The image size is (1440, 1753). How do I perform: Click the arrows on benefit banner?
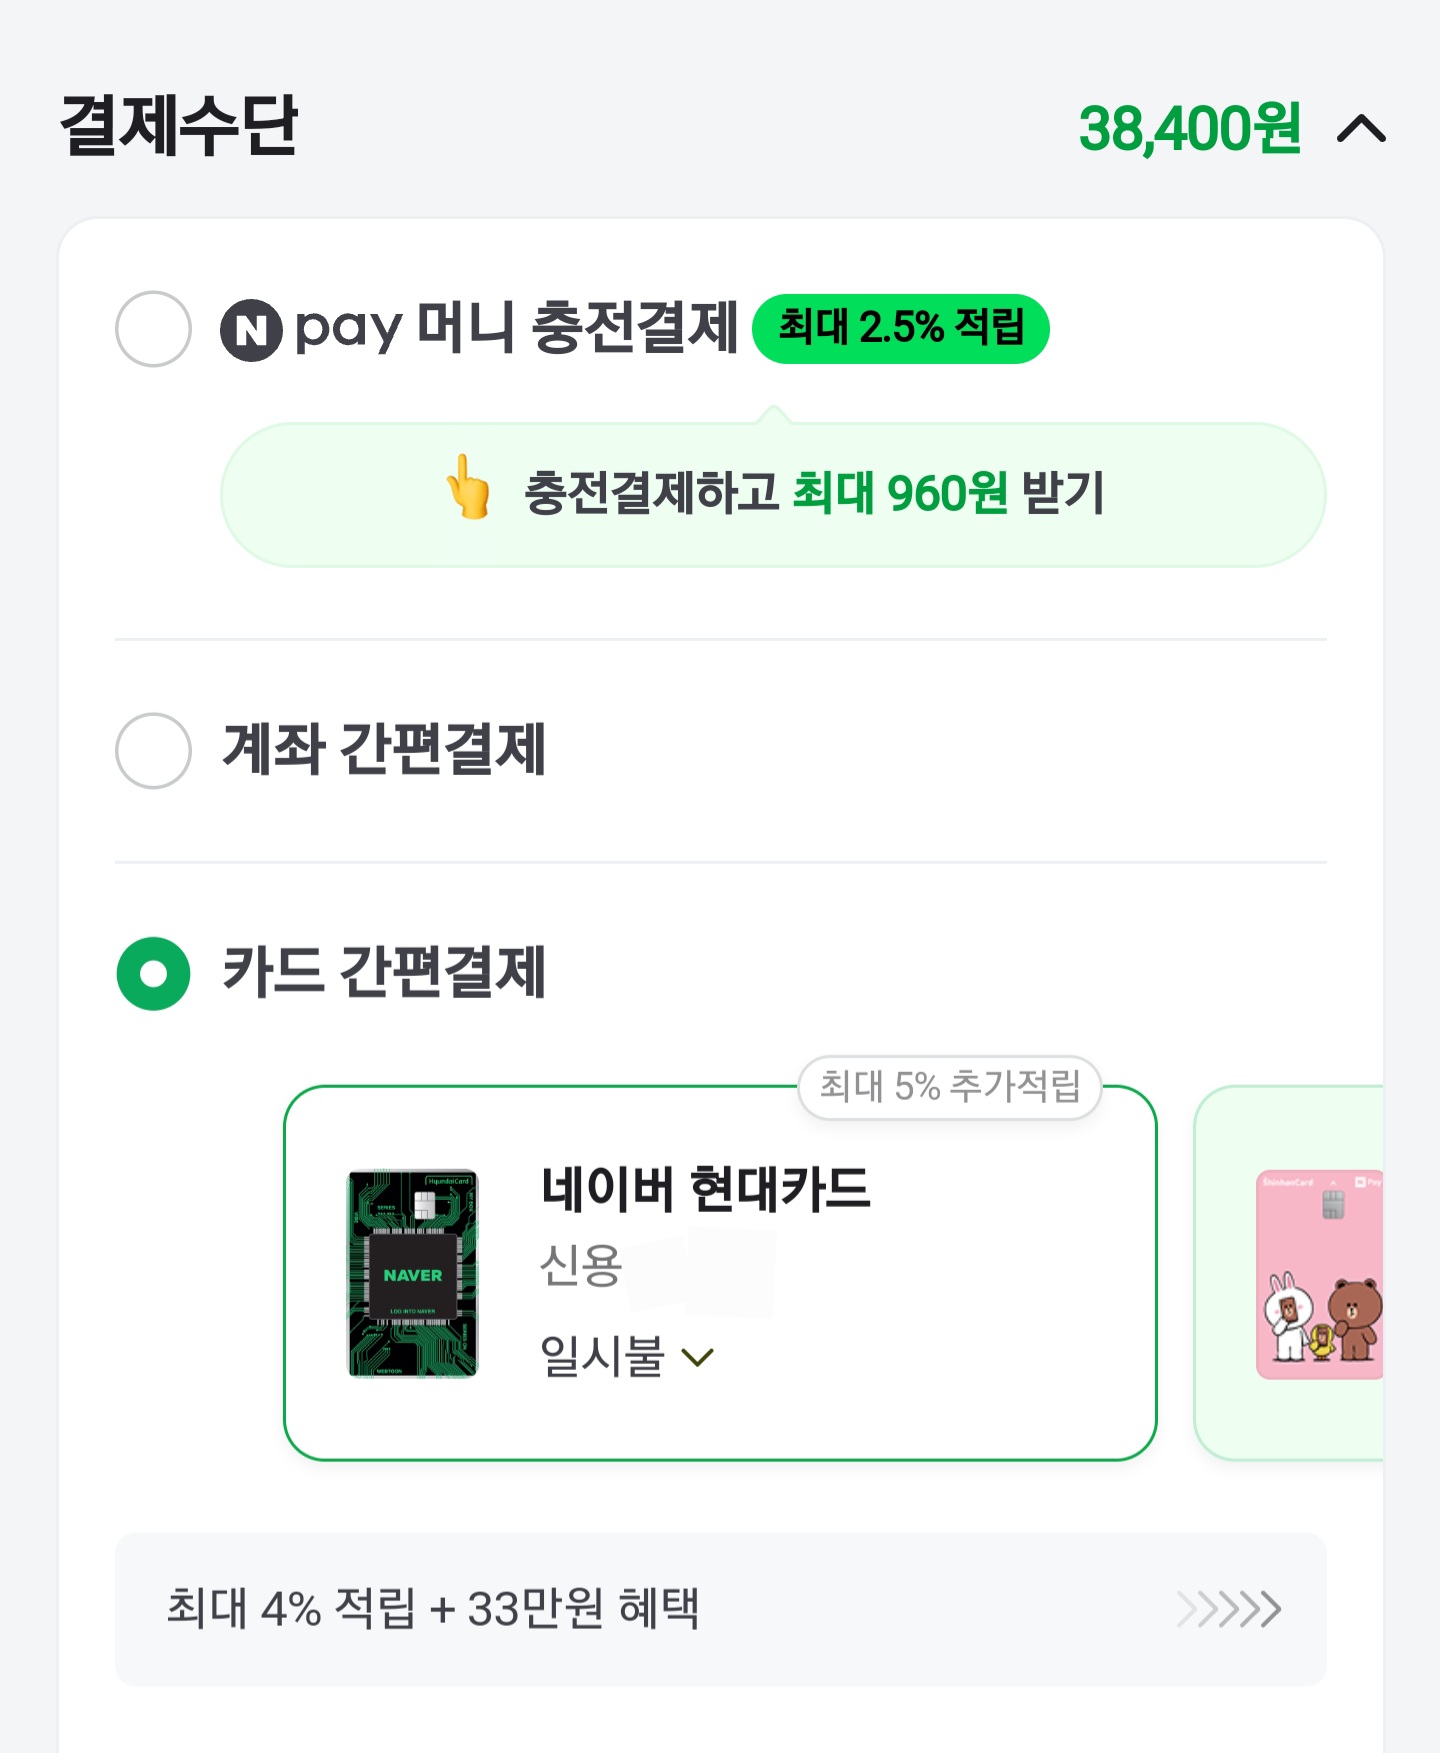[x=1229, y=1609]
